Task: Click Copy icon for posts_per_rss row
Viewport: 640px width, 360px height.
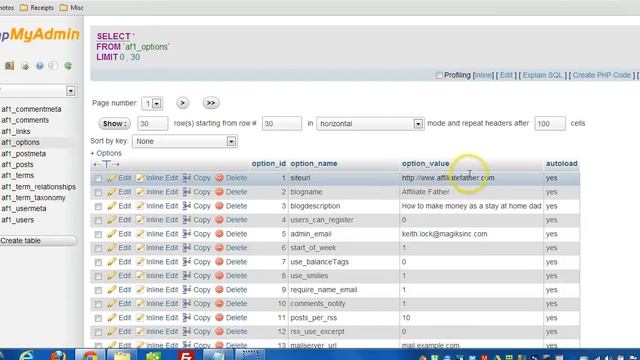Action: (187, 318)
